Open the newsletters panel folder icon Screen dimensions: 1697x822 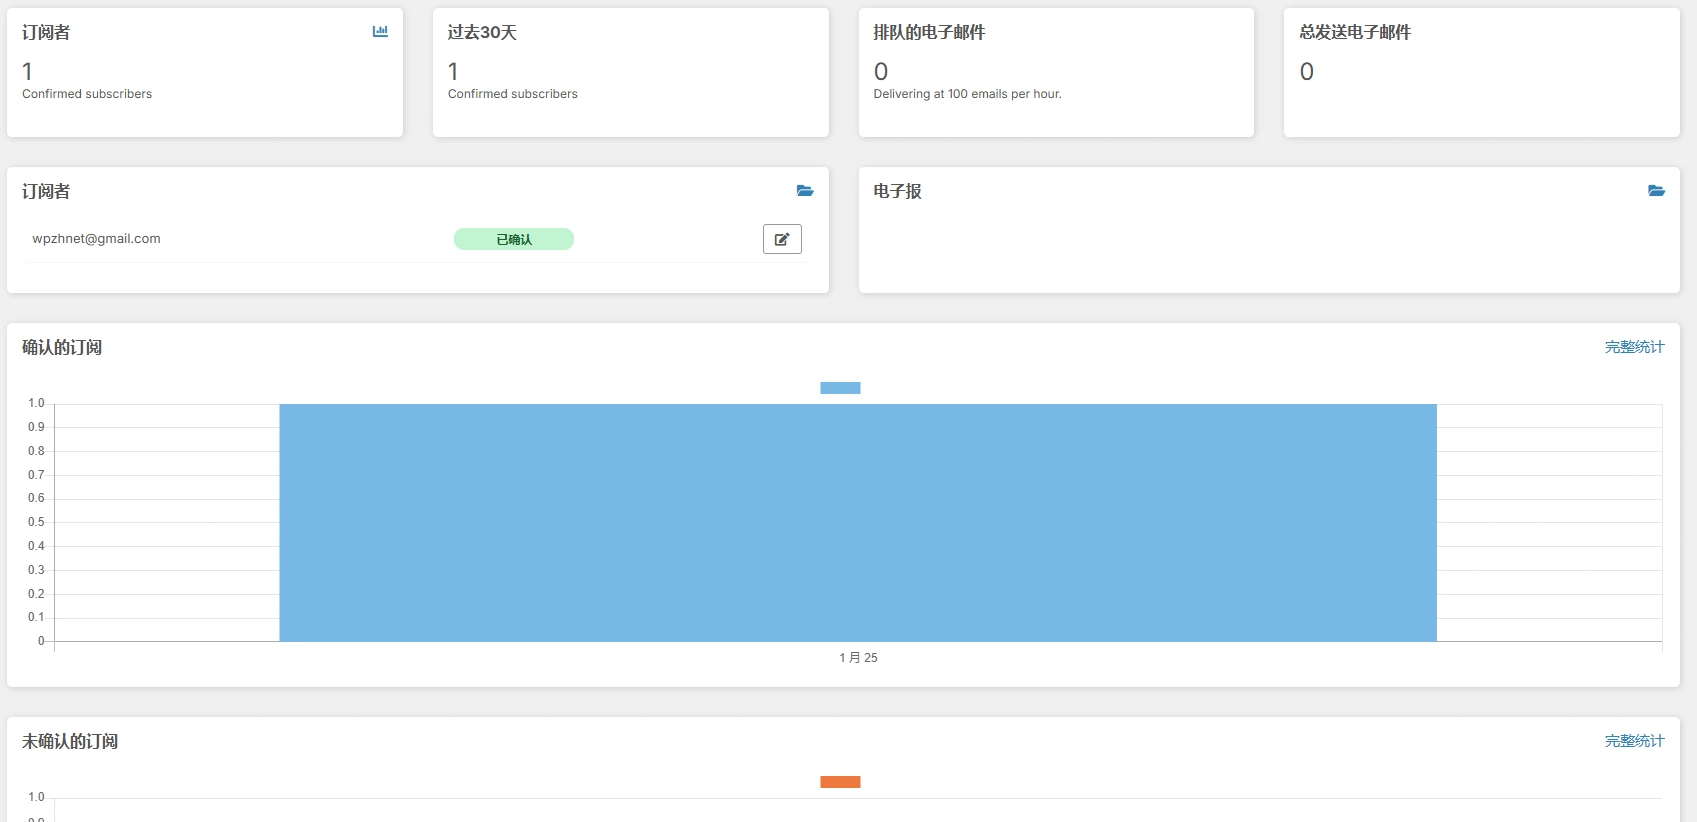(x=1656, y=191)
